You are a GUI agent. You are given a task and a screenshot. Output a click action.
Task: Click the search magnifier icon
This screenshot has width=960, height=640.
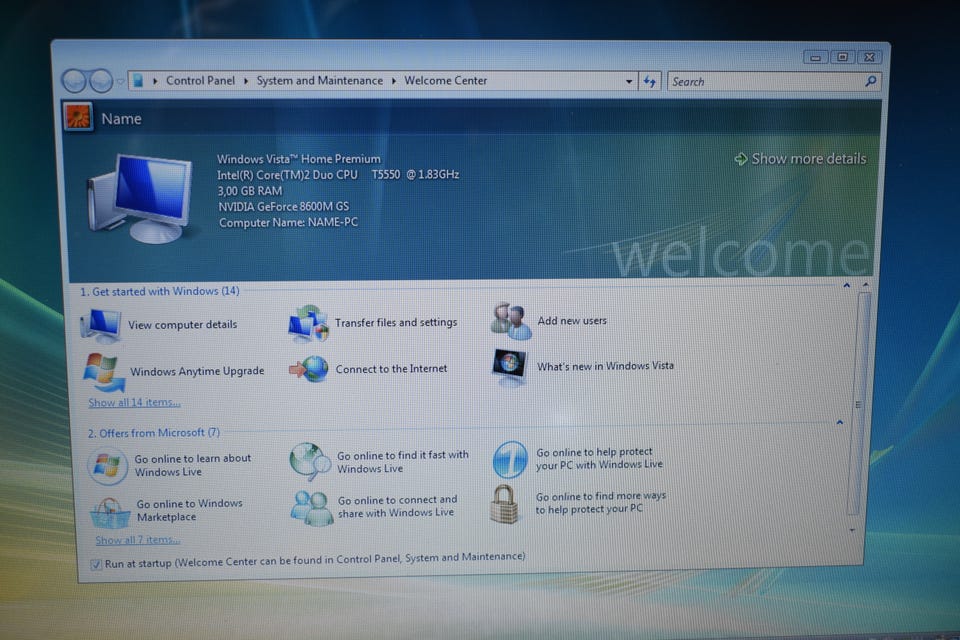(x=871, y=81)
